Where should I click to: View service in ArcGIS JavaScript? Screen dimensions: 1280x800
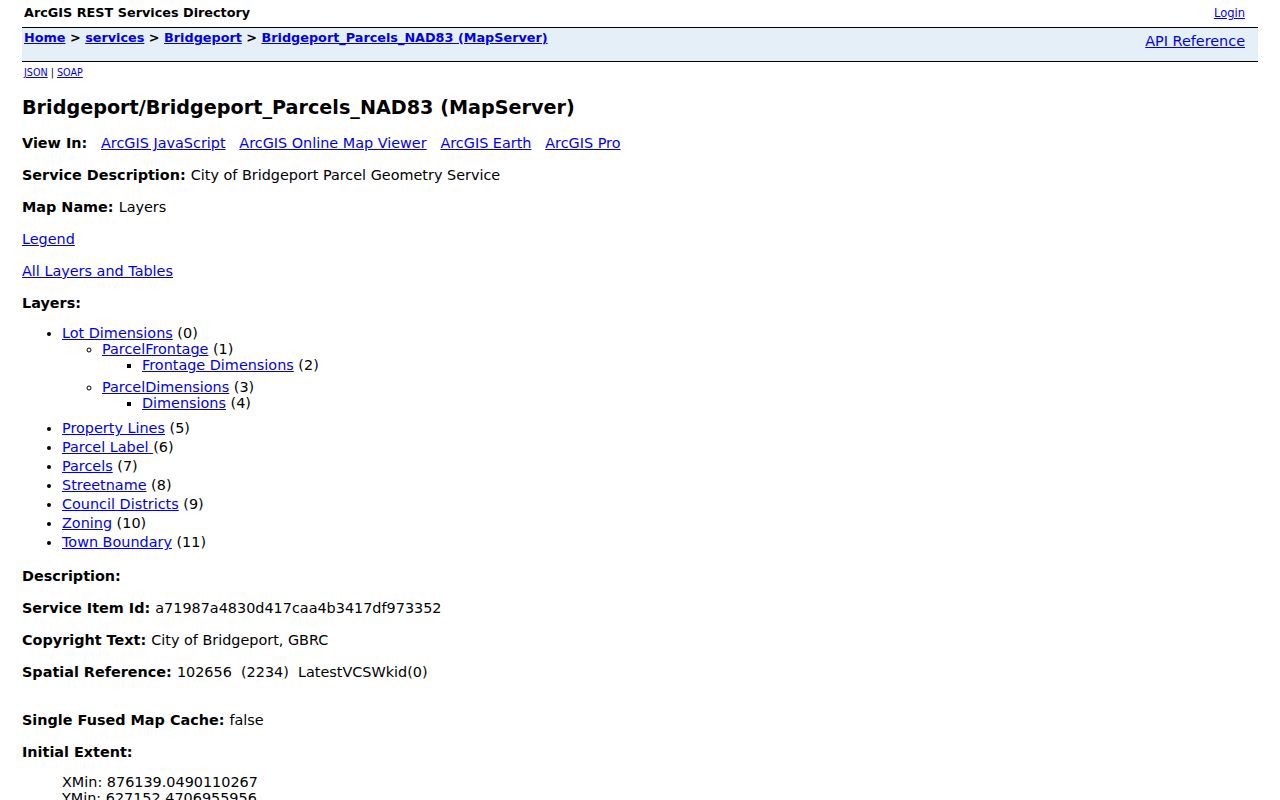pyautogui.click(x=163, y=143)
